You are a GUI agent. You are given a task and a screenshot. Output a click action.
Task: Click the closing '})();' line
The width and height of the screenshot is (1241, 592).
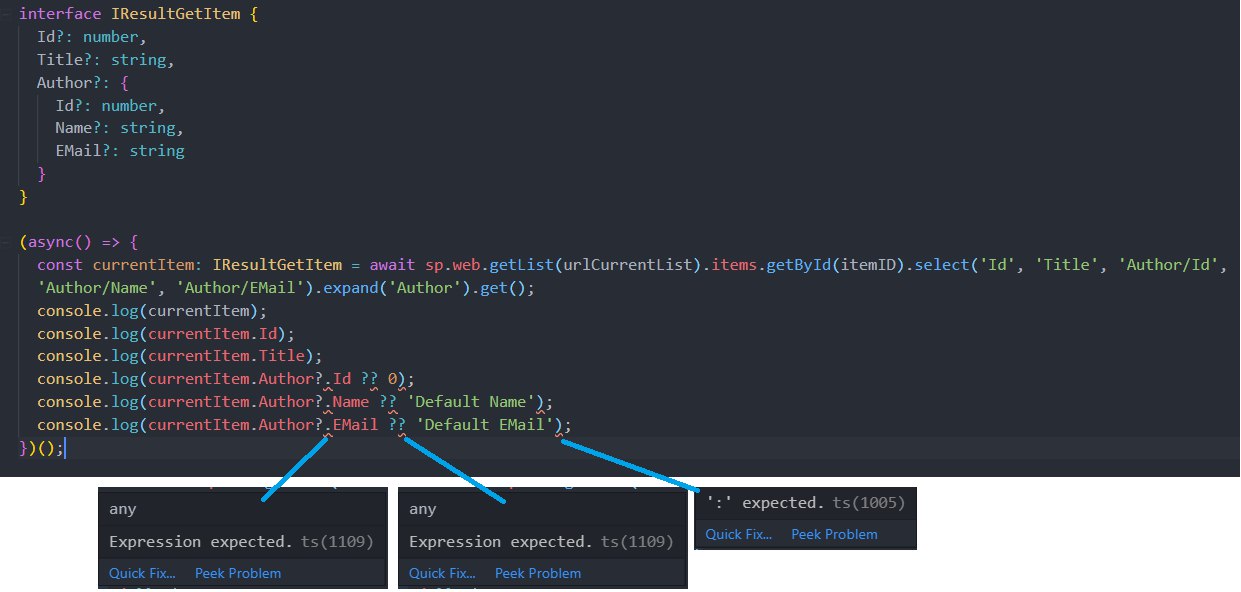(42, 448)
